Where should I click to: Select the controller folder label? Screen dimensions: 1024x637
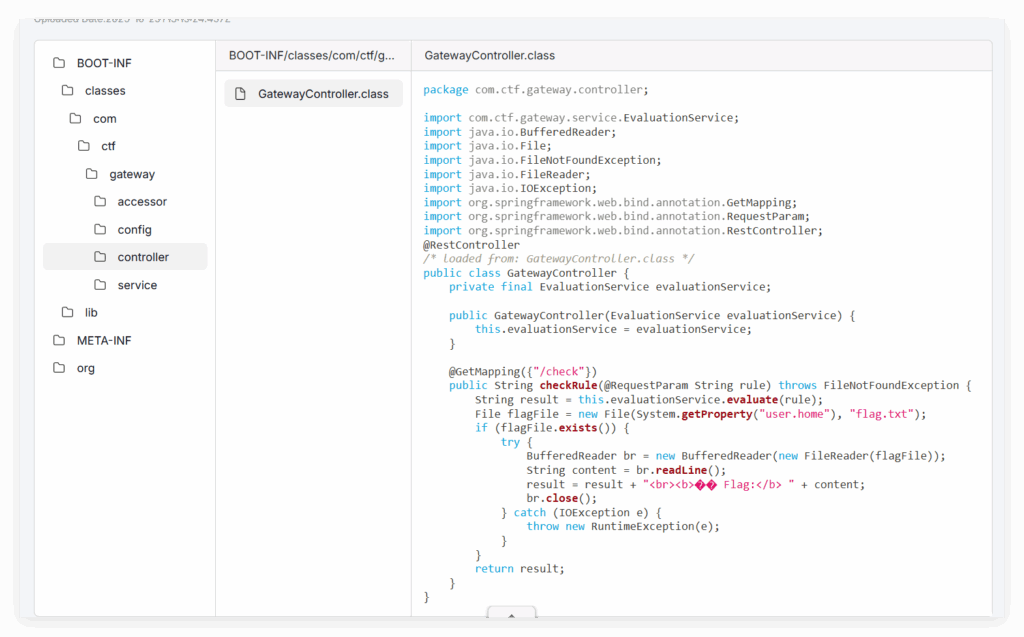tap(143, 257)
